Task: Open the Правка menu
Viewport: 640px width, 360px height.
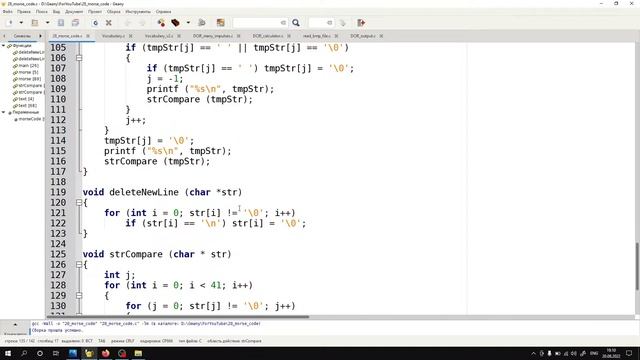Action: point(24,12)
